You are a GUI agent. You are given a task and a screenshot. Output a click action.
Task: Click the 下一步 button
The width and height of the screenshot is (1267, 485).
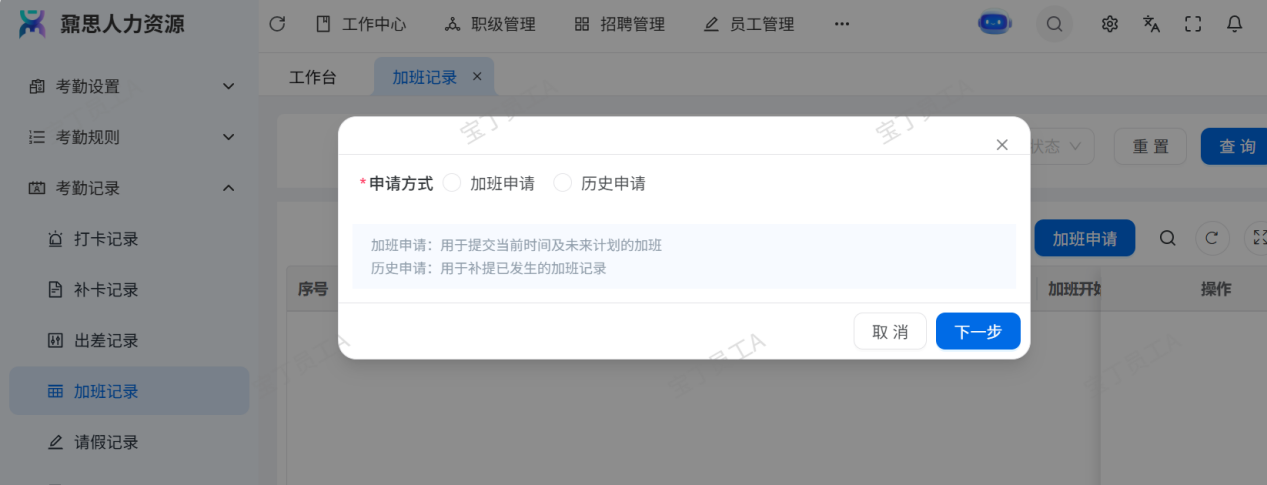[x=978, y=332]
